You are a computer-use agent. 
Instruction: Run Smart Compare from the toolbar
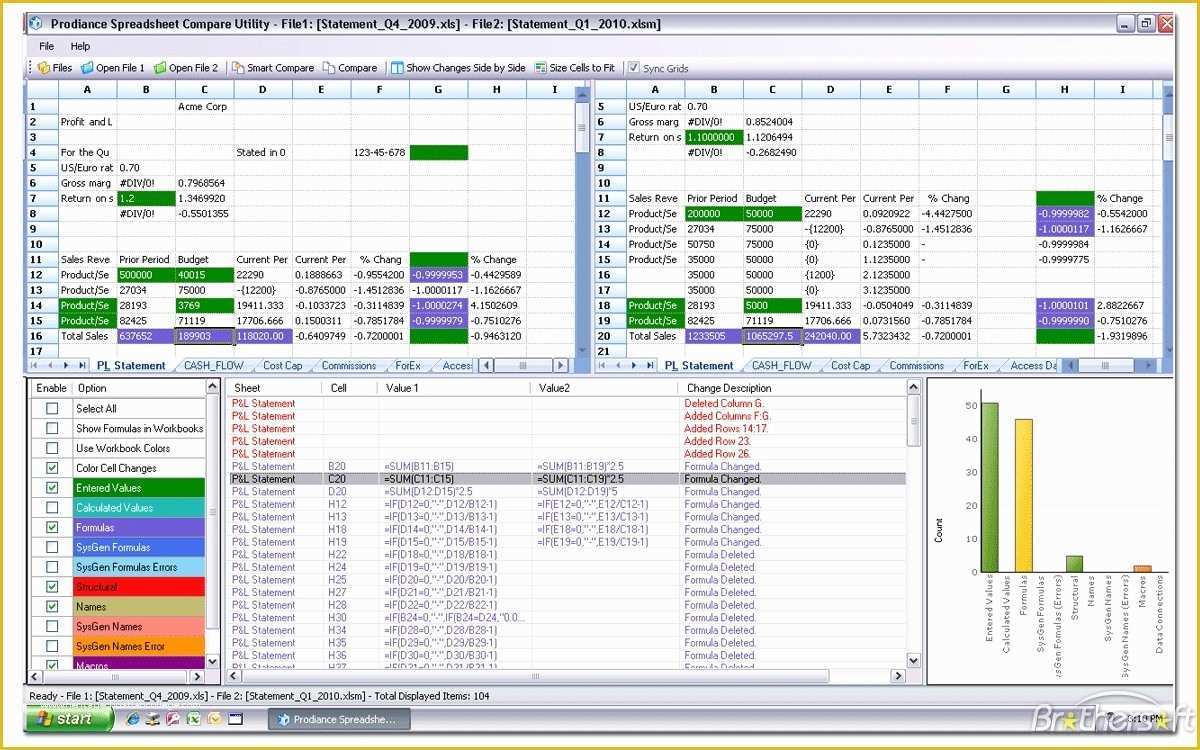[x=273, y=68]
